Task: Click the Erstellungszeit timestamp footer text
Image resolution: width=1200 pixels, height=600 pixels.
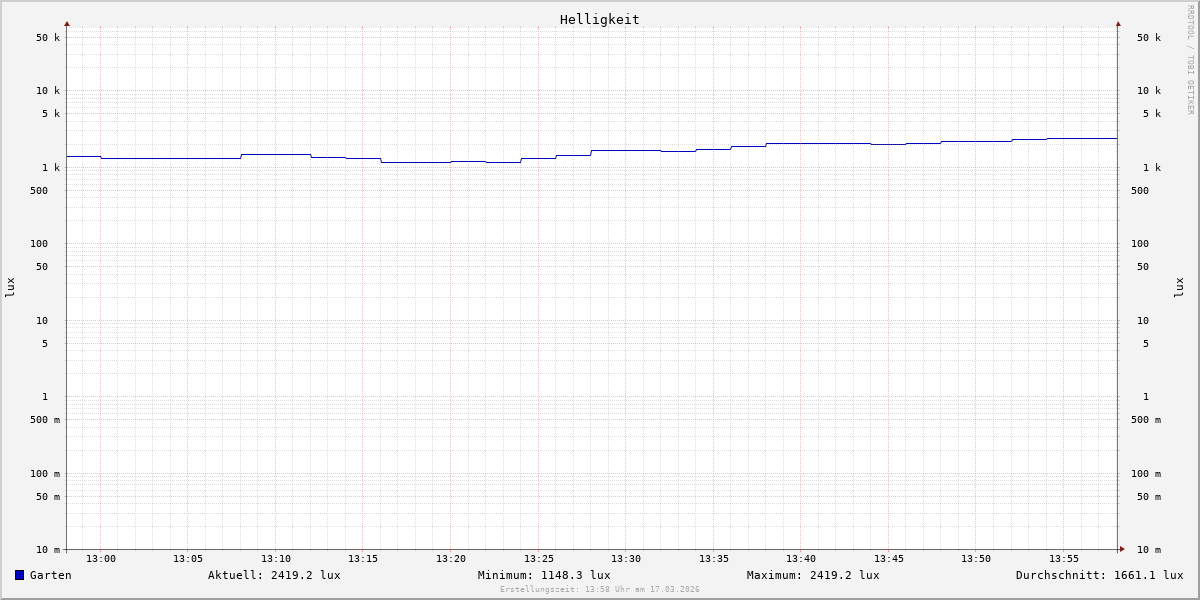Action: coord(600,590)
